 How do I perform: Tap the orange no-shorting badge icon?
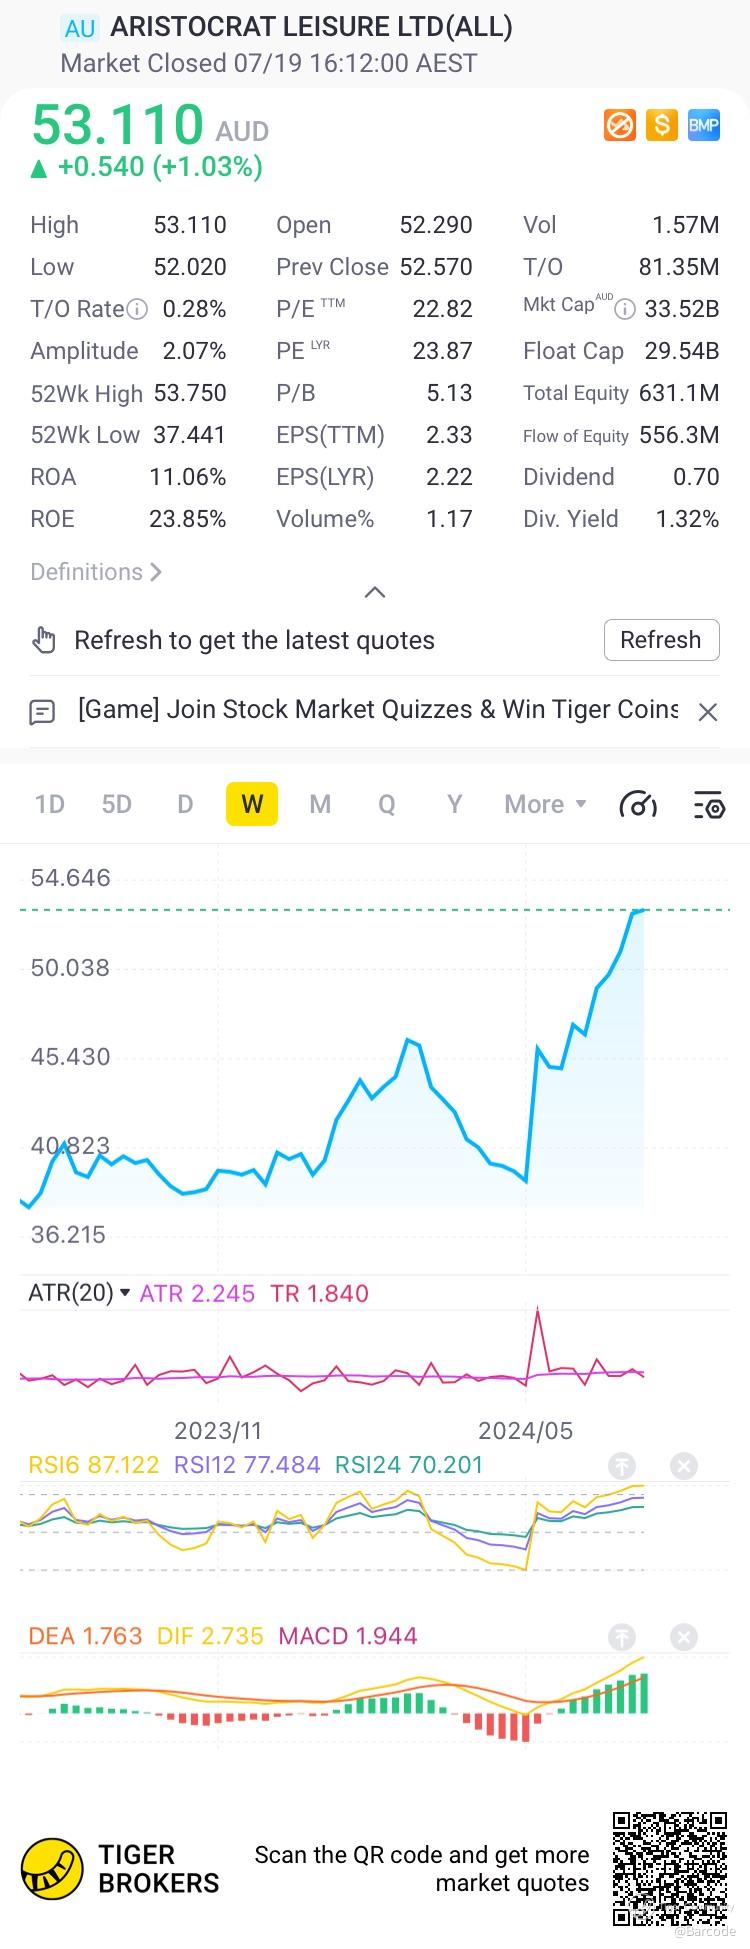pyautogui.click(x=620, y=125)
